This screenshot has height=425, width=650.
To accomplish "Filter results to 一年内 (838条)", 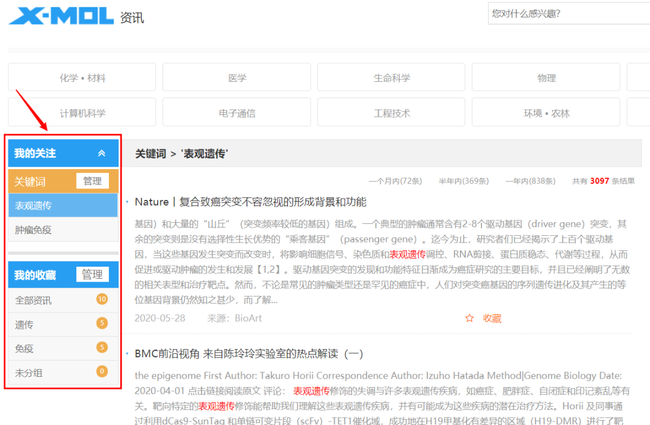I will point(529,182).
